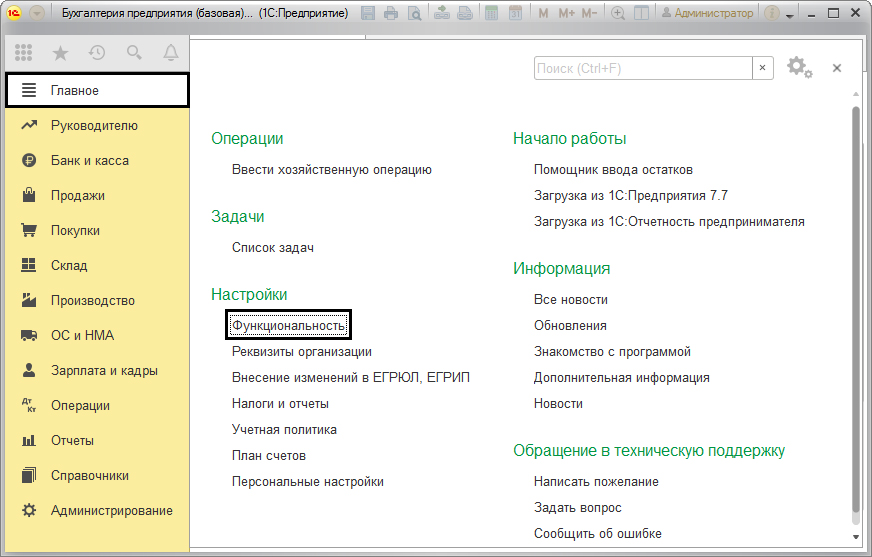Clear the search with the x button
The width and height of the screenshot is (872, 557).
click(x=763, y=68)
